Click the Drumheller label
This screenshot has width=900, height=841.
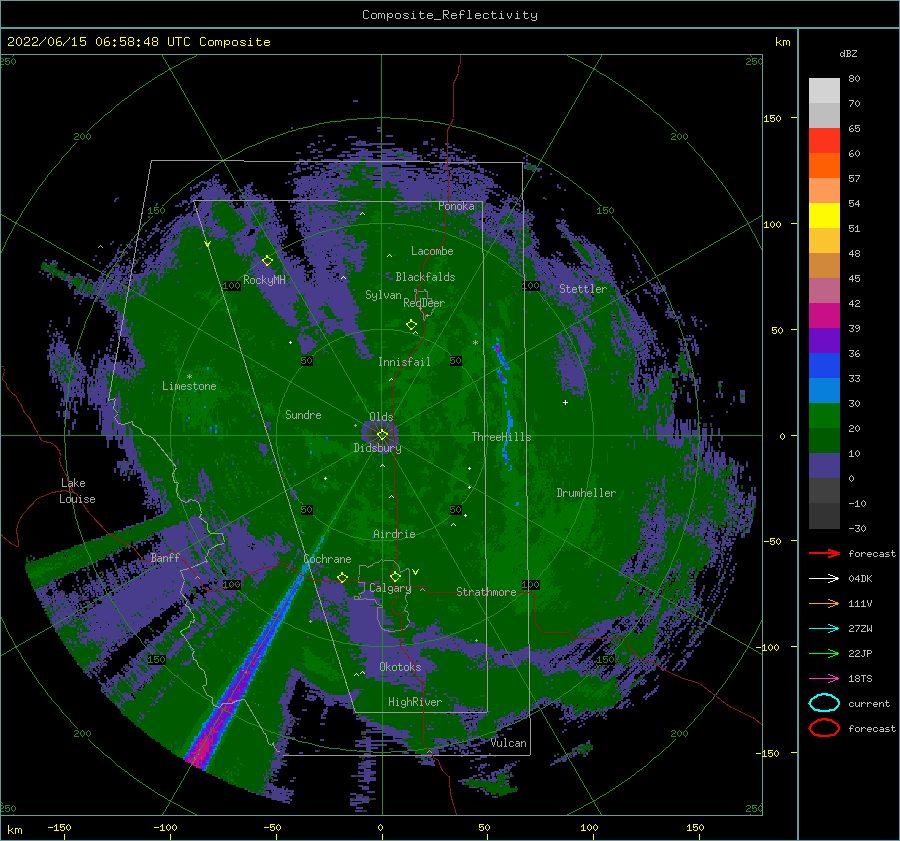(x=586, y=493)
